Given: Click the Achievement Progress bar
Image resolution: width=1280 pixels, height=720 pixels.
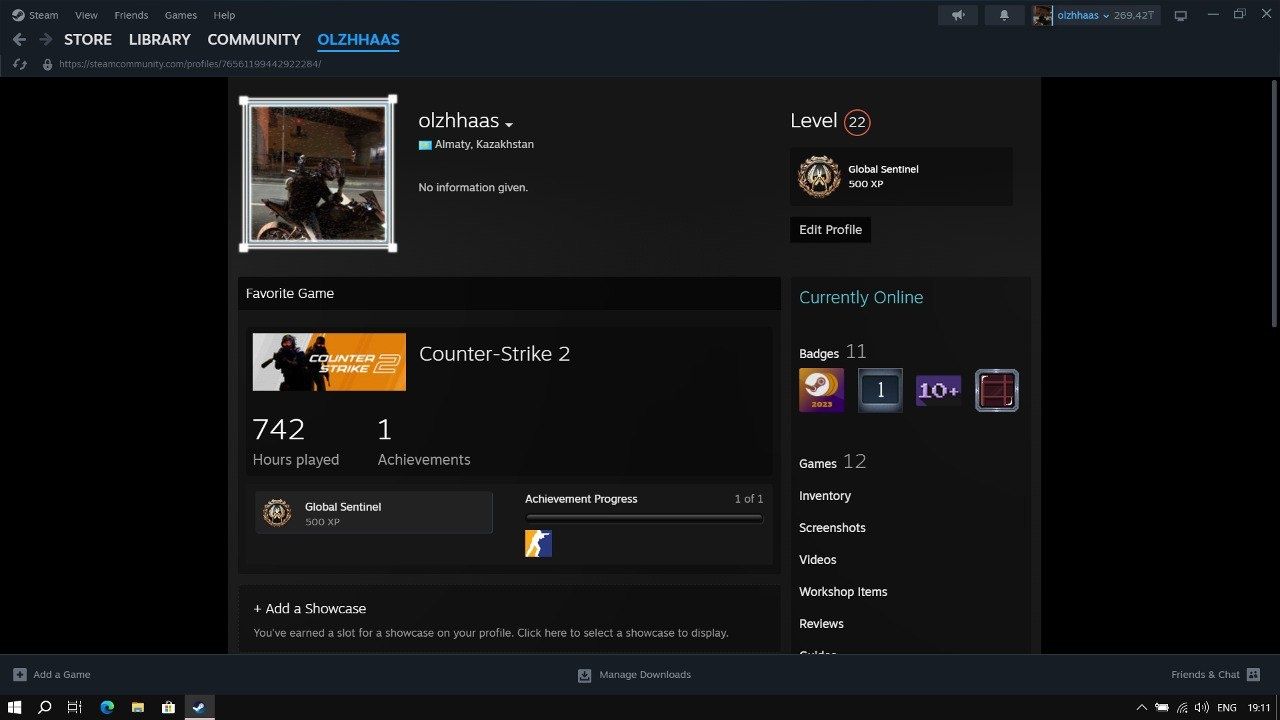Looking at the screenshot, I should pyautogui.click(x=644, y=519).
